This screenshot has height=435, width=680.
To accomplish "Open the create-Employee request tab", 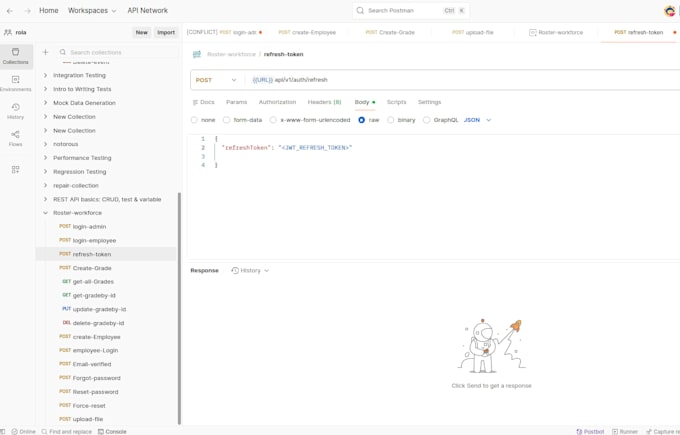I will click(x=307, y=32).
